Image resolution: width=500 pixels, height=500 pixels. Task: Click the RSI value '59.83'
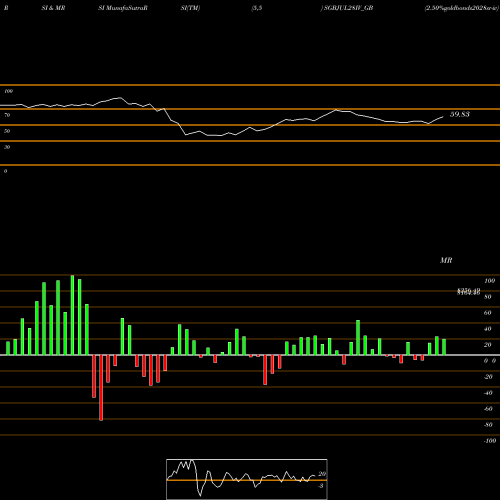coord(460,114)
